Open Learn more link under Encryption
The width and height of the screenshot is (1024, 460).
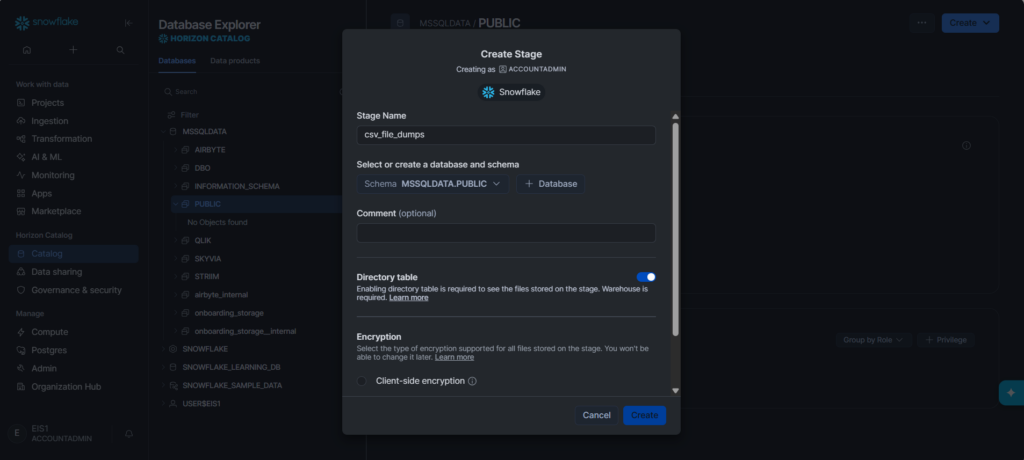[455, 357]
